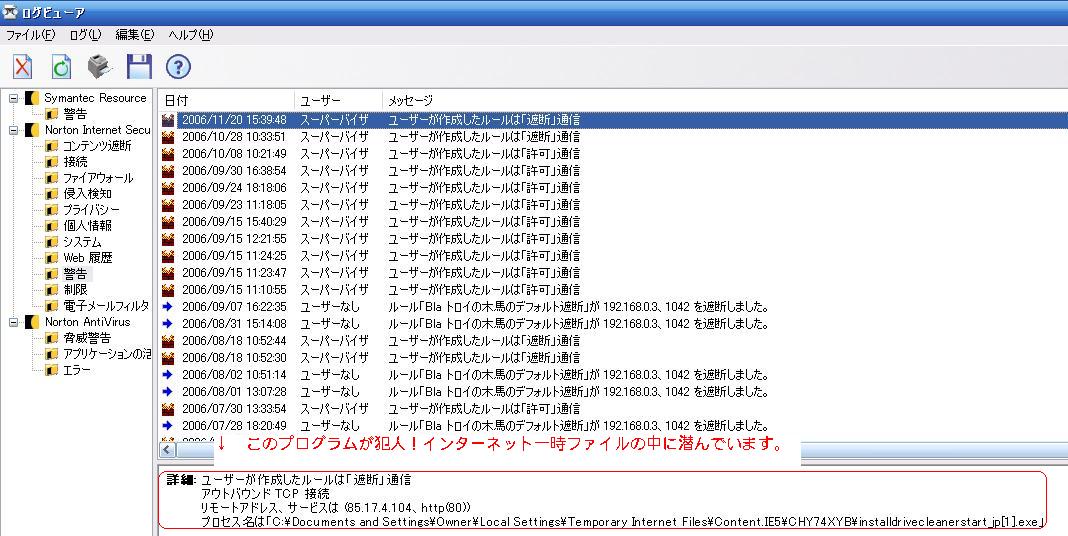Select the log entry 2006/09/15 15:40:29
The height and width of the screenshot is (536, 1068).
point(614,222)
